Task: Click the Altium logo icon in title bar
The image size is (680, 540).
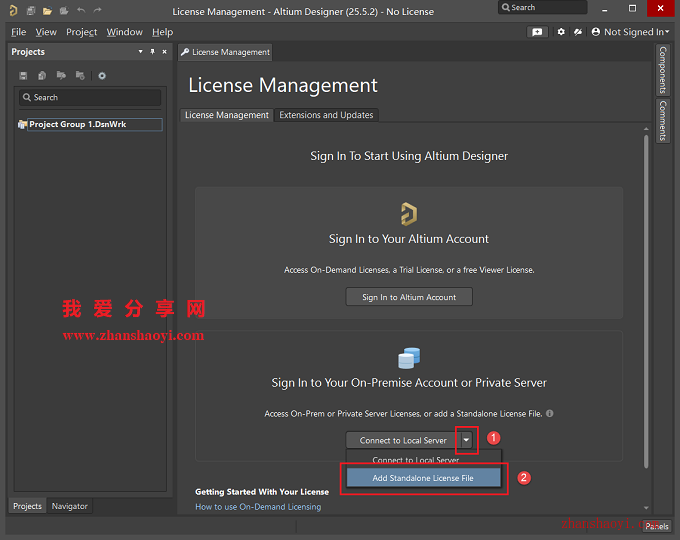Action: coord(13,10)
